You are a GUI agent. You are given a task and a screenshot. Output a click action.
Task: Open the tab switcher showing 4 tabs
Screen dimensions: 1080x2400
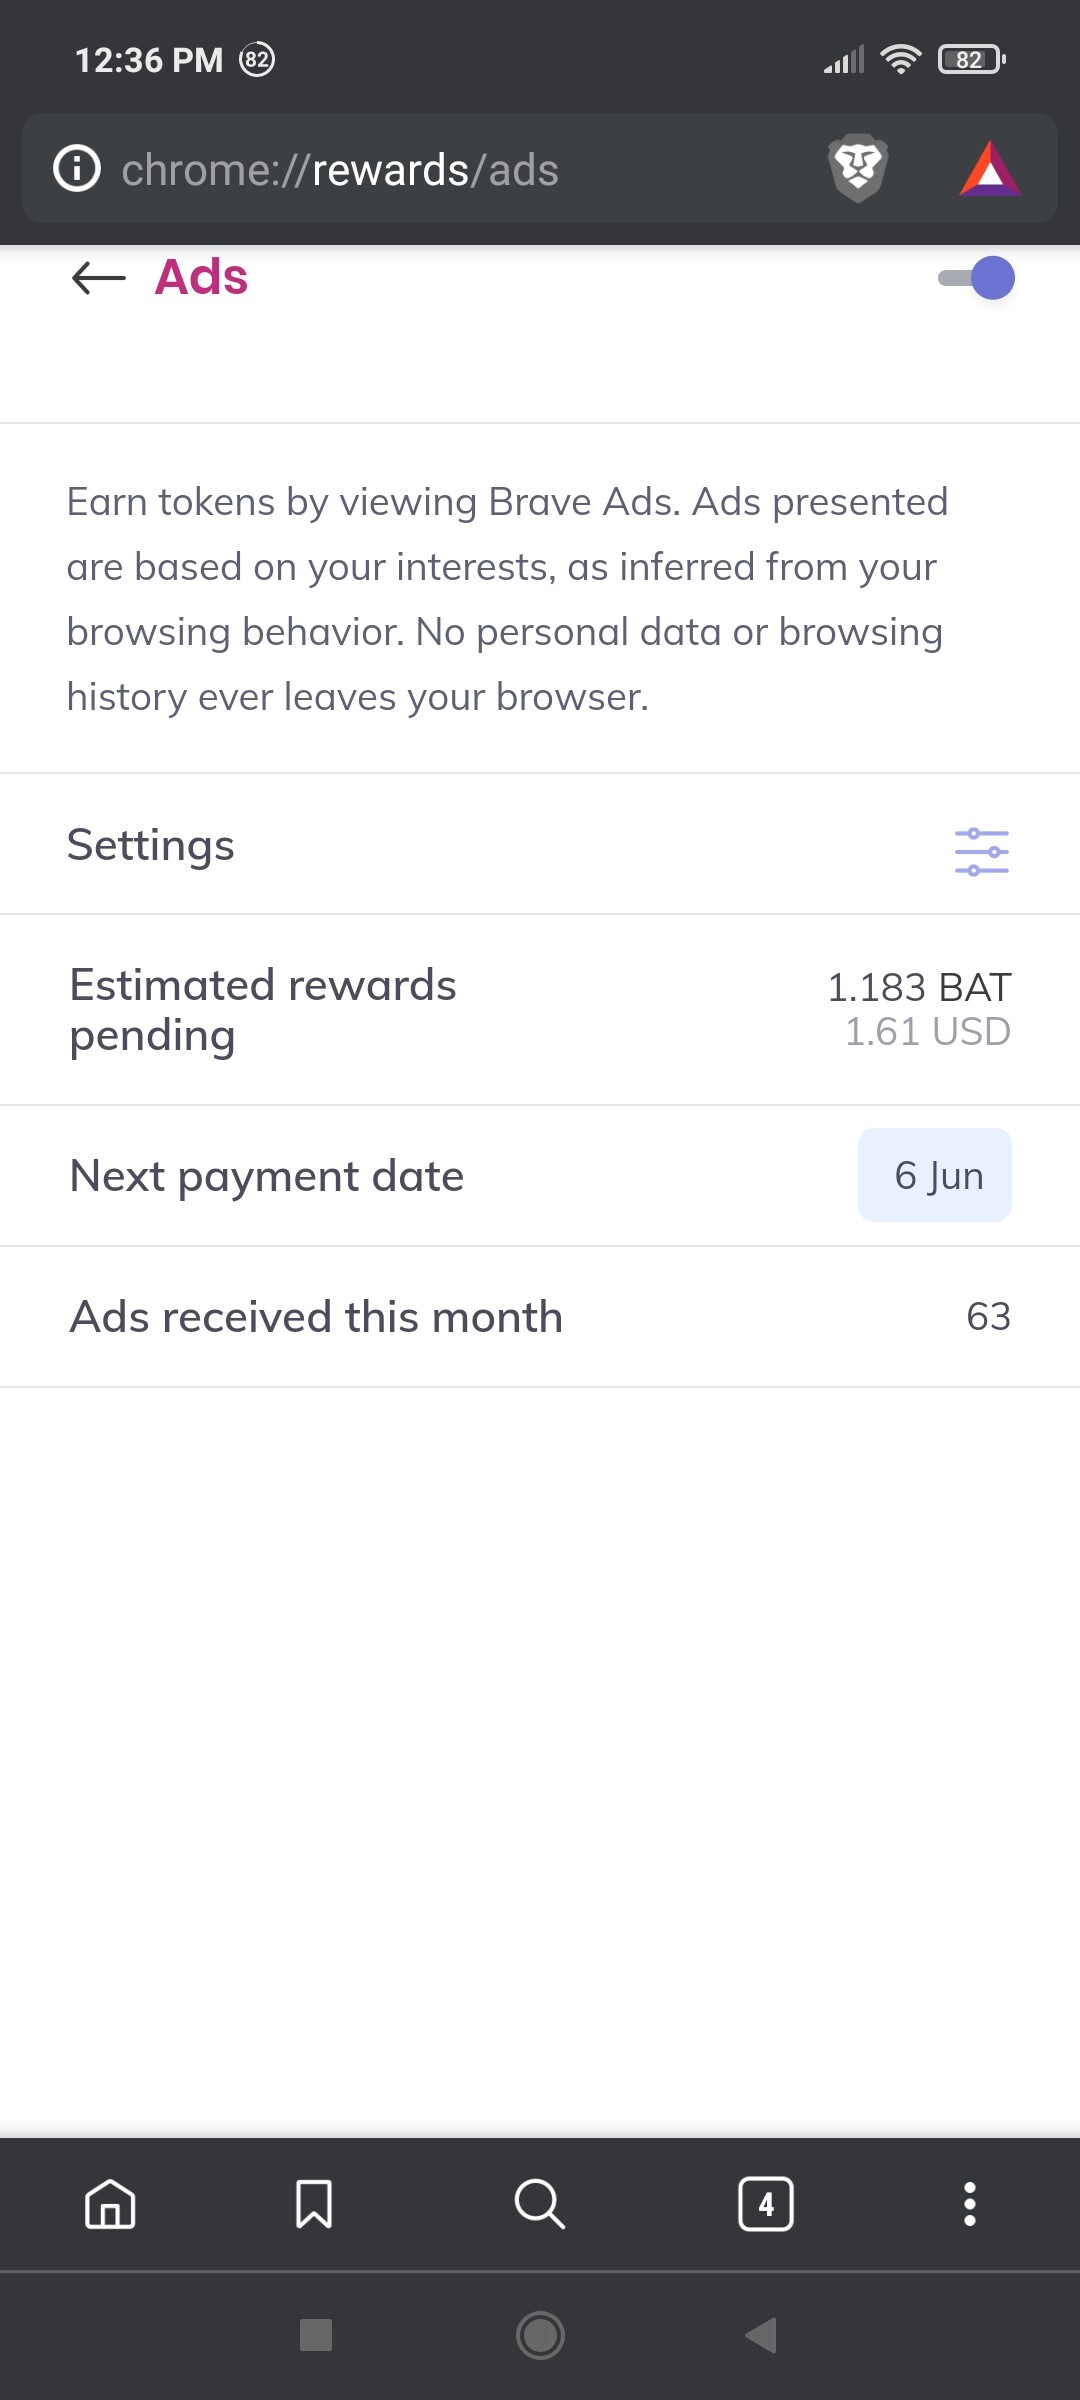click(766, 2204)
